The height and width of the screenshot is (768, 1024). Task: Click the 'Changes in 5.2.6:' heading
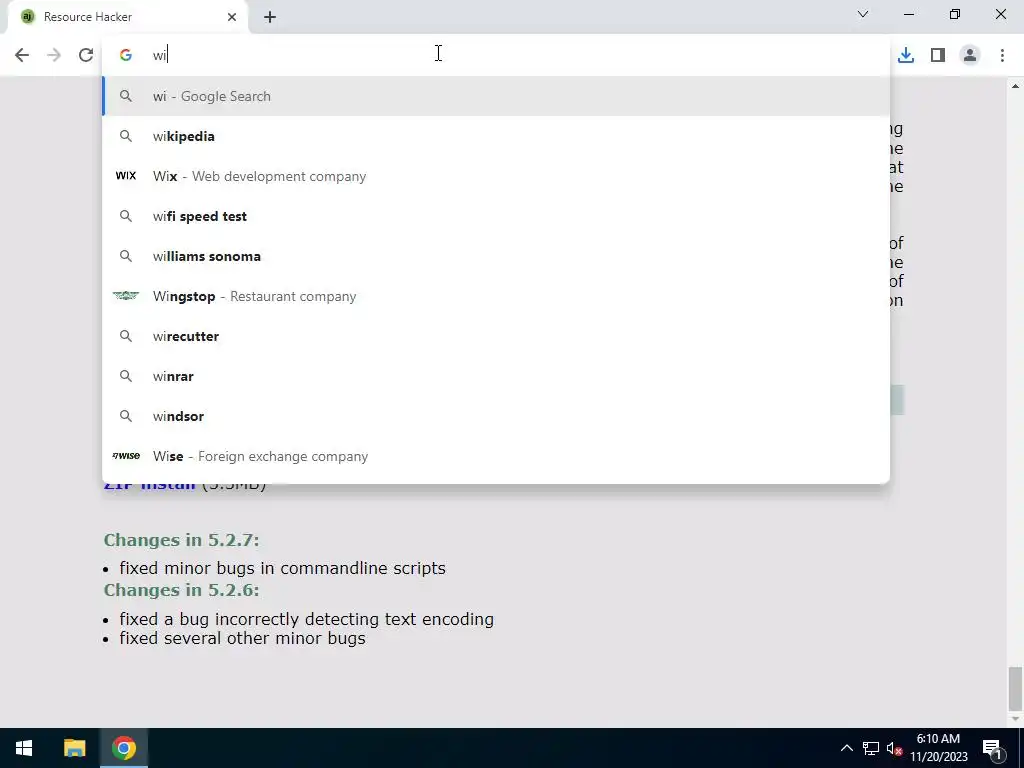[x=181, y=590]
